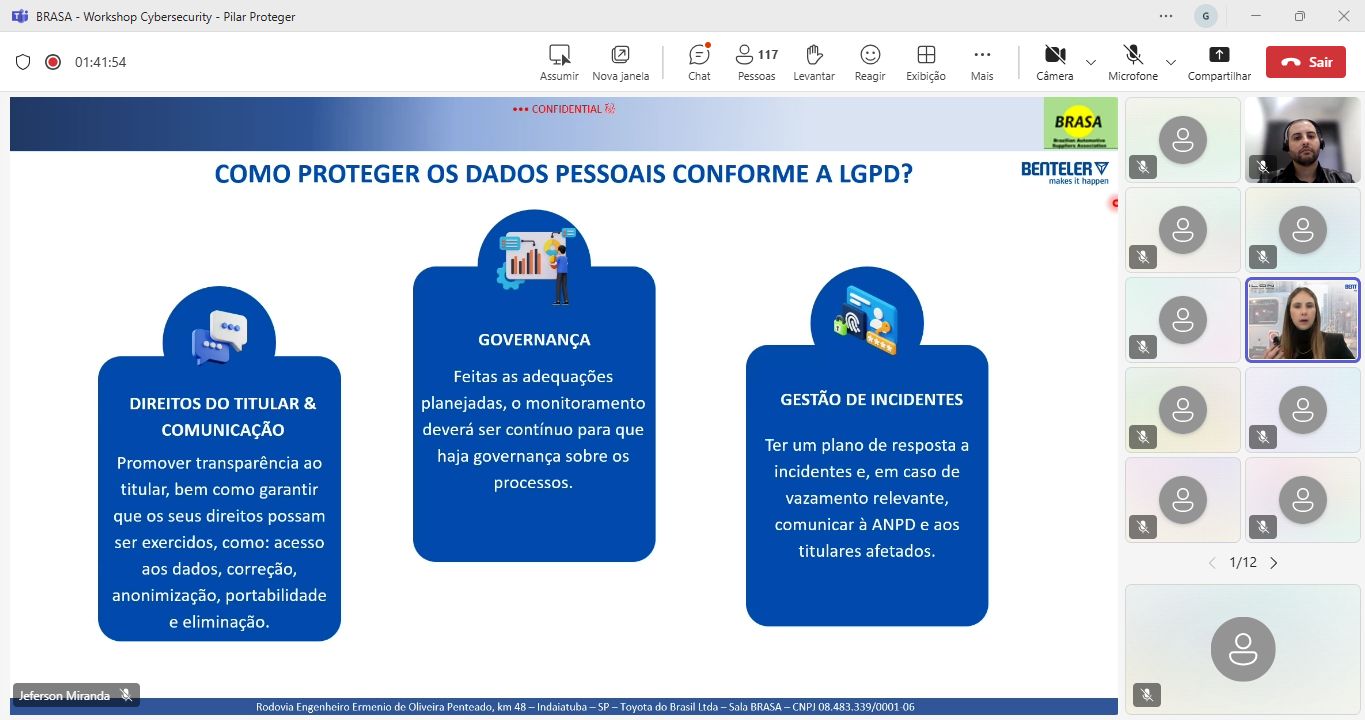This screenshot has width=1365, height=720.
Task: Click Compartilhar to share screen
Action: click(1219, 62)
